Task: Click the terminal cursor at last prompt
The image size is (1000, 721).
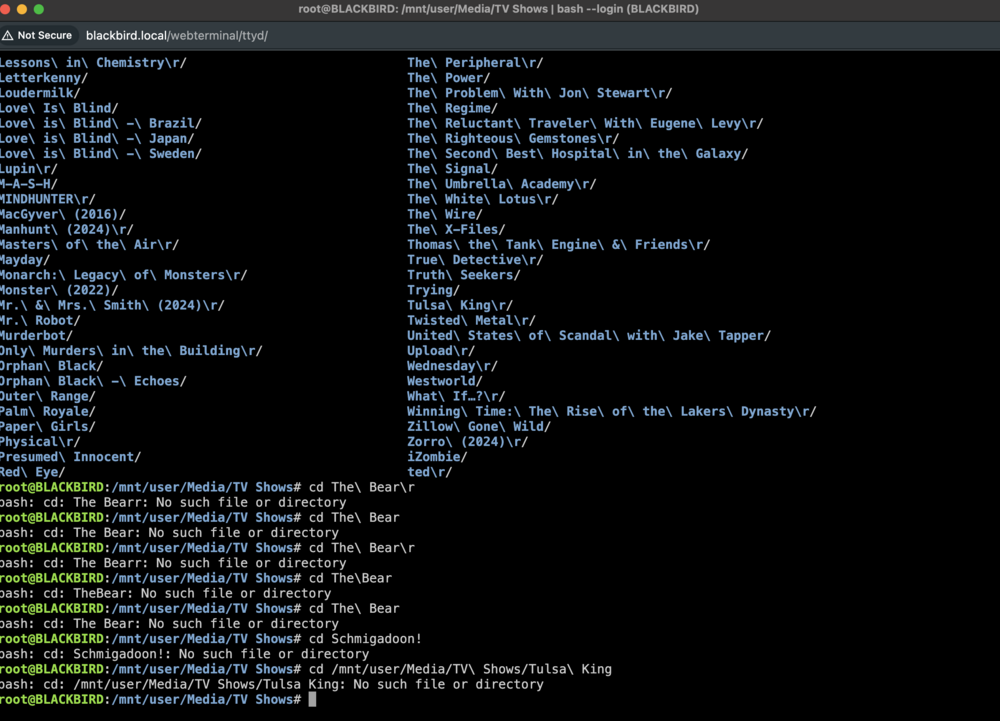Action: point(312,699)
